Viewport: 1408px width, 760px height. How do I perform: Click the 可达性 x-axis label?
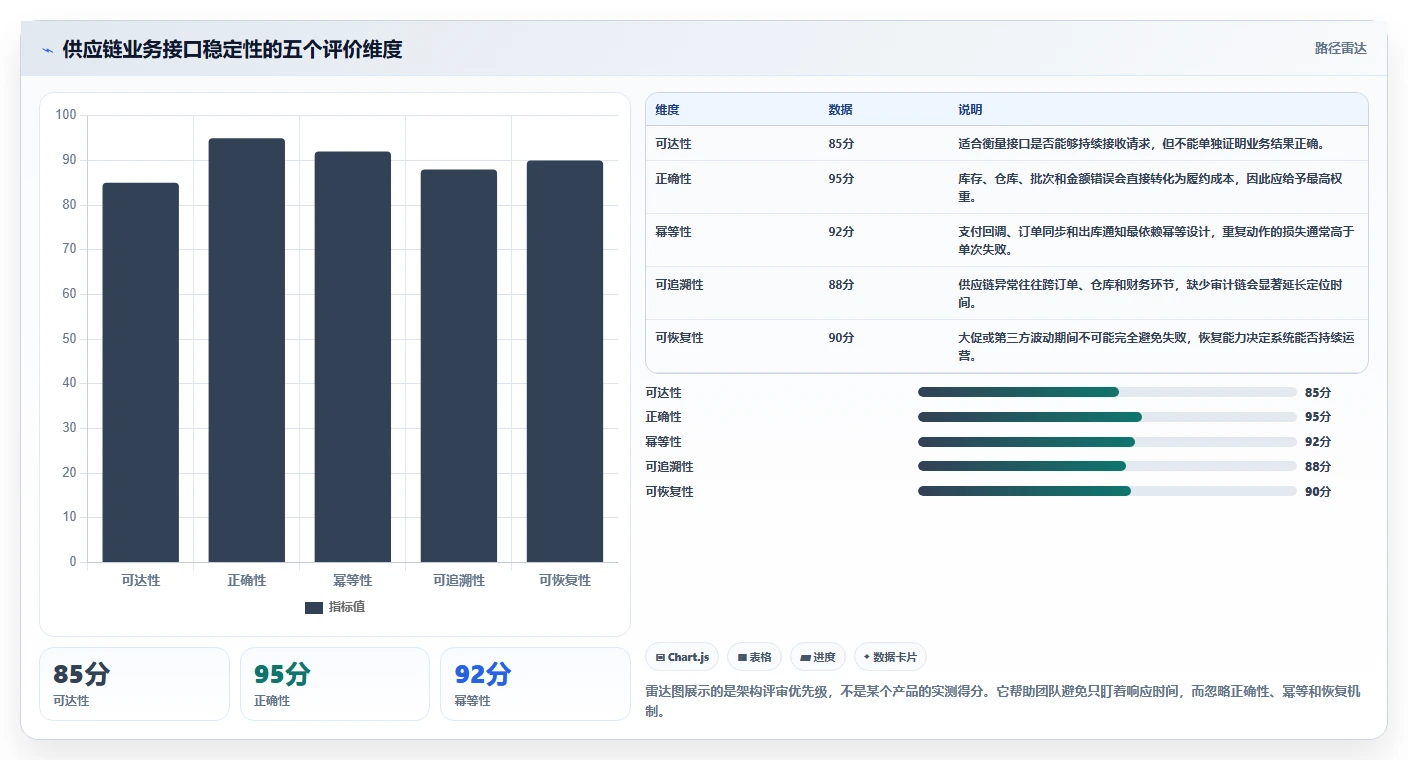[x=141, y=580]
